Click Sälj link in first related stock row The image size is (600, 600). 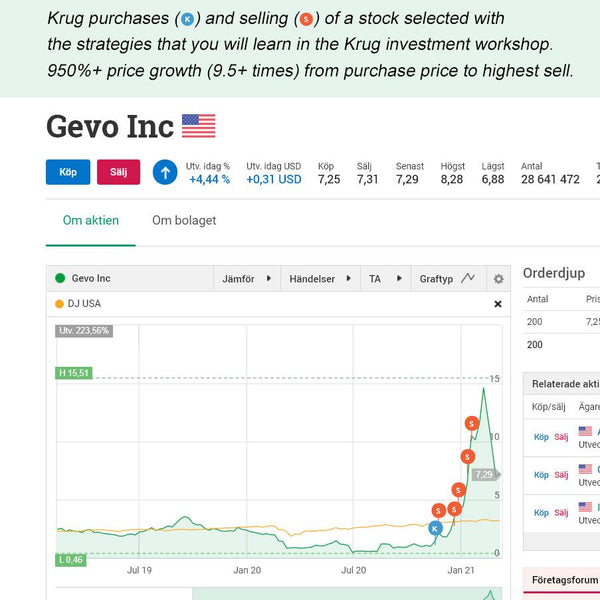[561, 437]
